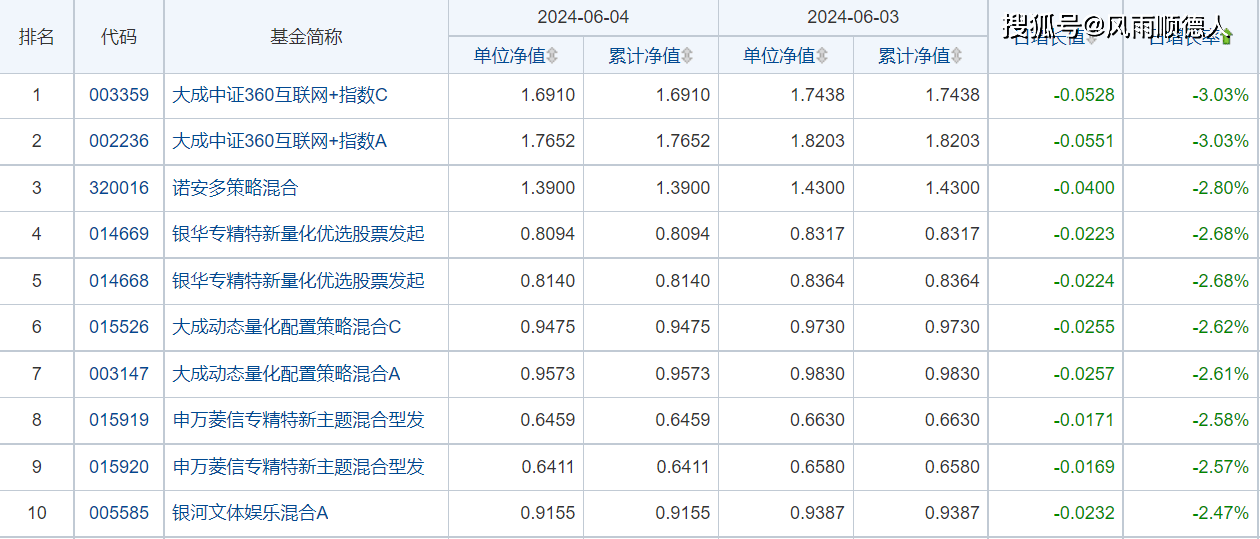
Task: Open fund code 002236
Action: 119,141
